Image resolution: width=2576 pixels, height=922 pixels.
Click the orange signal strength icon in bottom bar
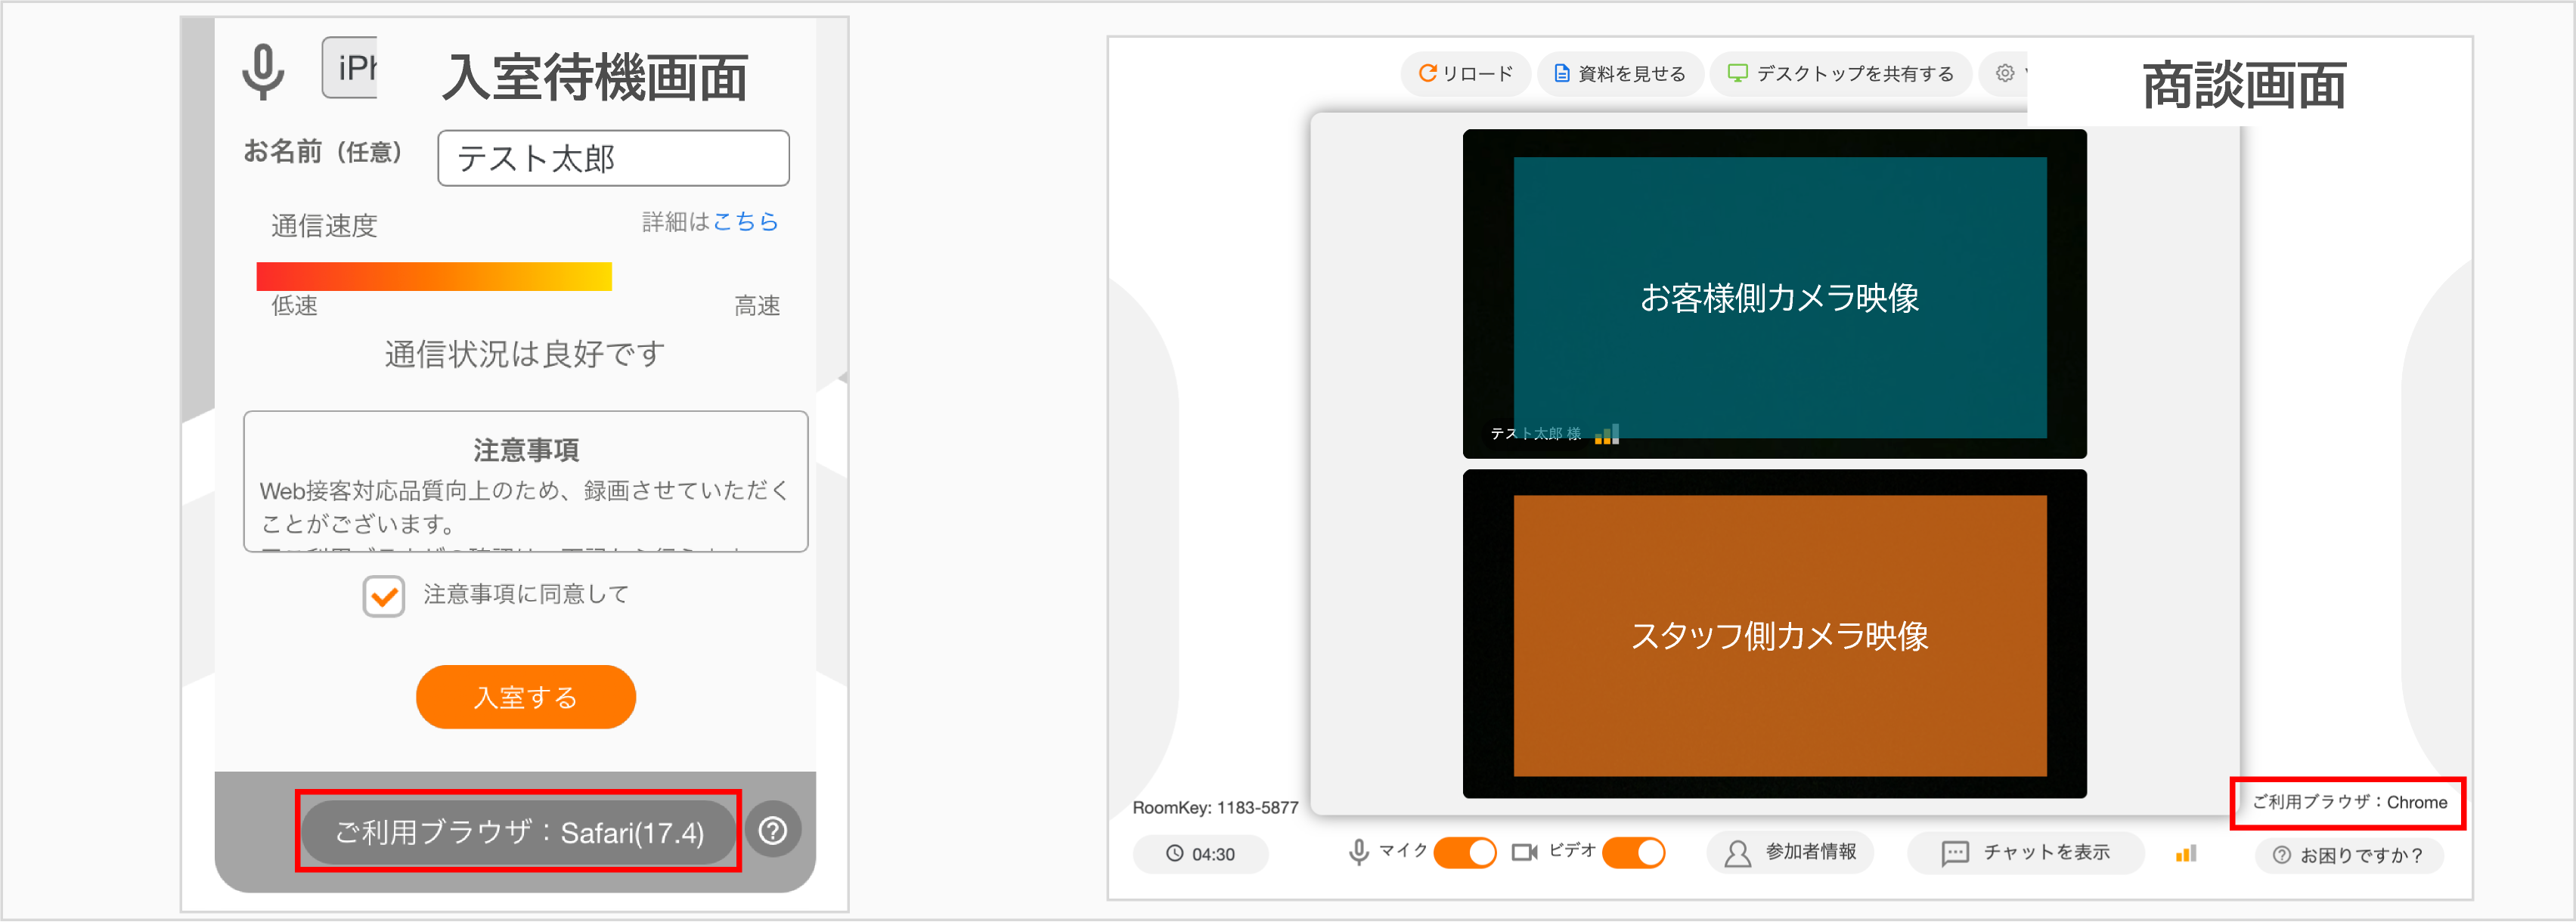coord(2185,853)
